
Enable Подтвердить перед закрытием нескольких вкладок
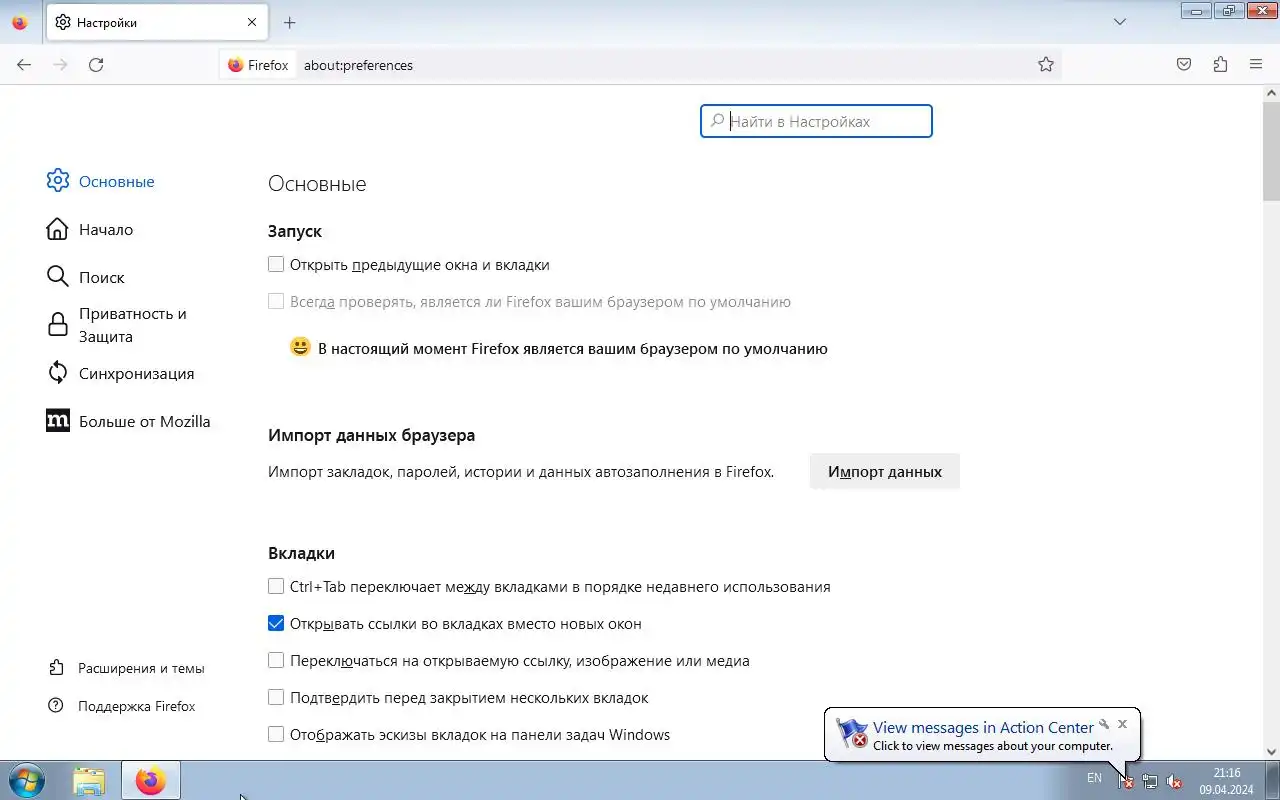point(276,698)
